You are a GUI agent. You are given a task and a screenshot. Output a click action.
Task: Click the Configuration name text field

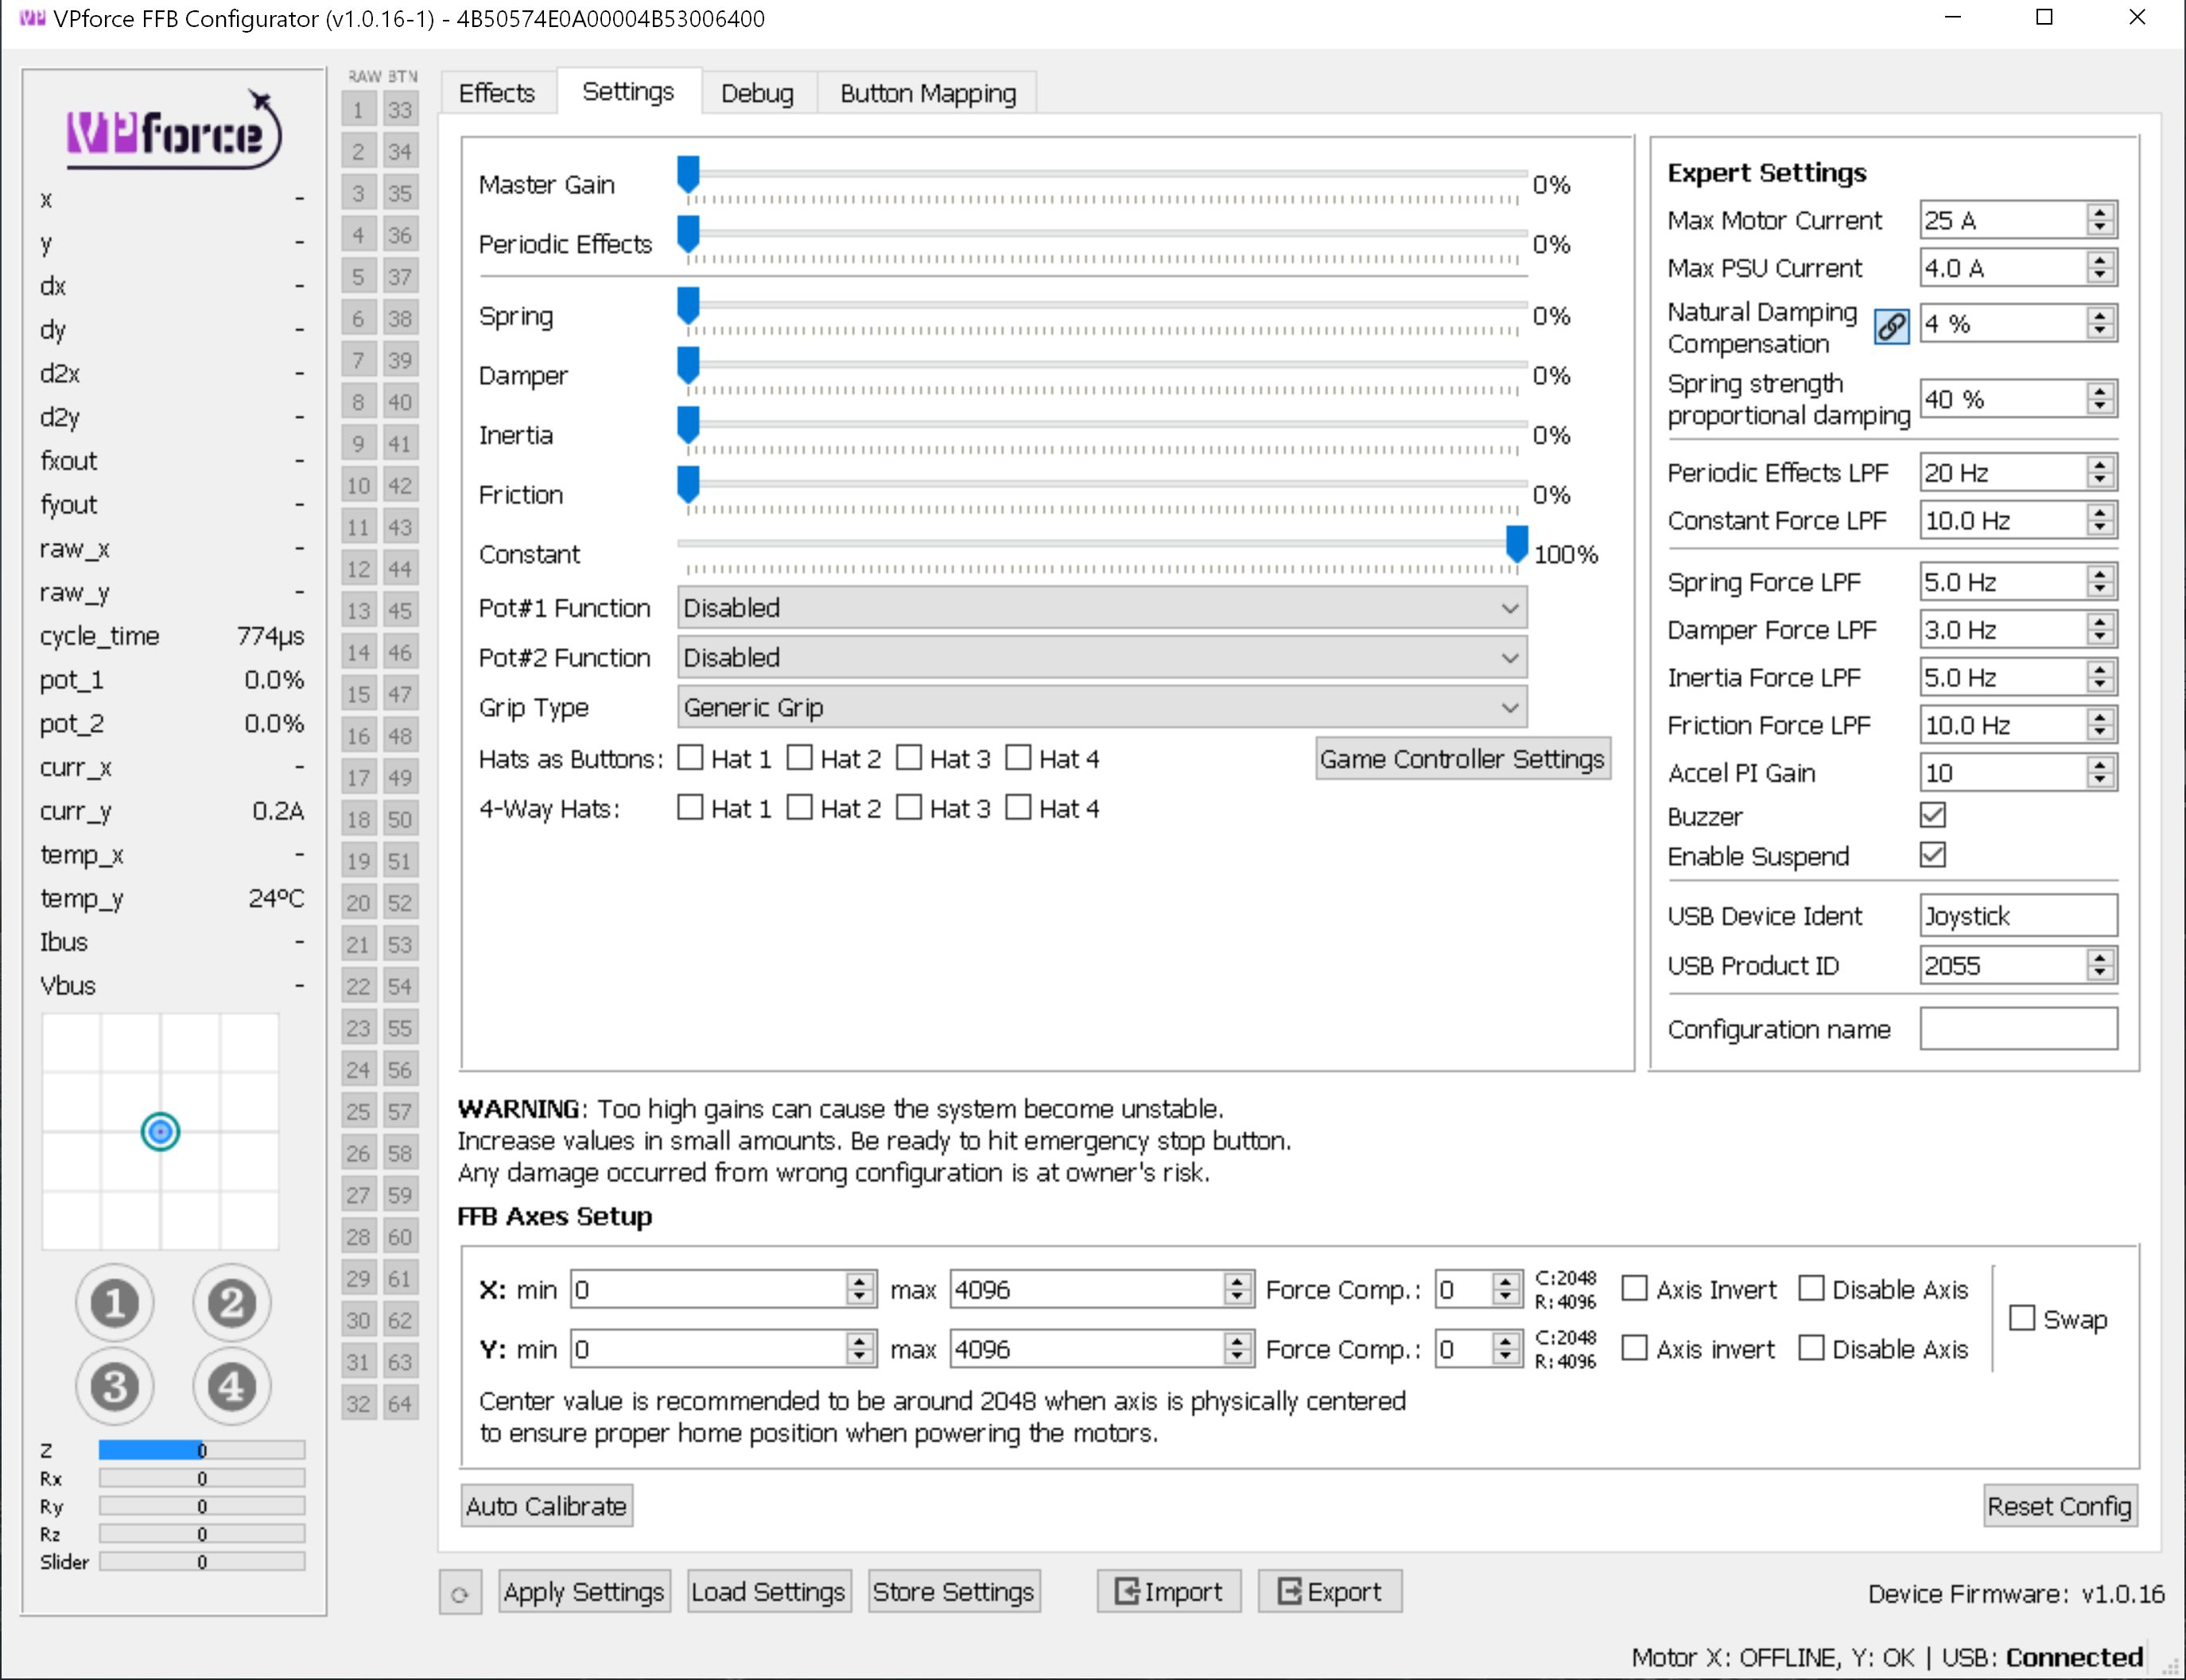(x=2017, y=1029)
